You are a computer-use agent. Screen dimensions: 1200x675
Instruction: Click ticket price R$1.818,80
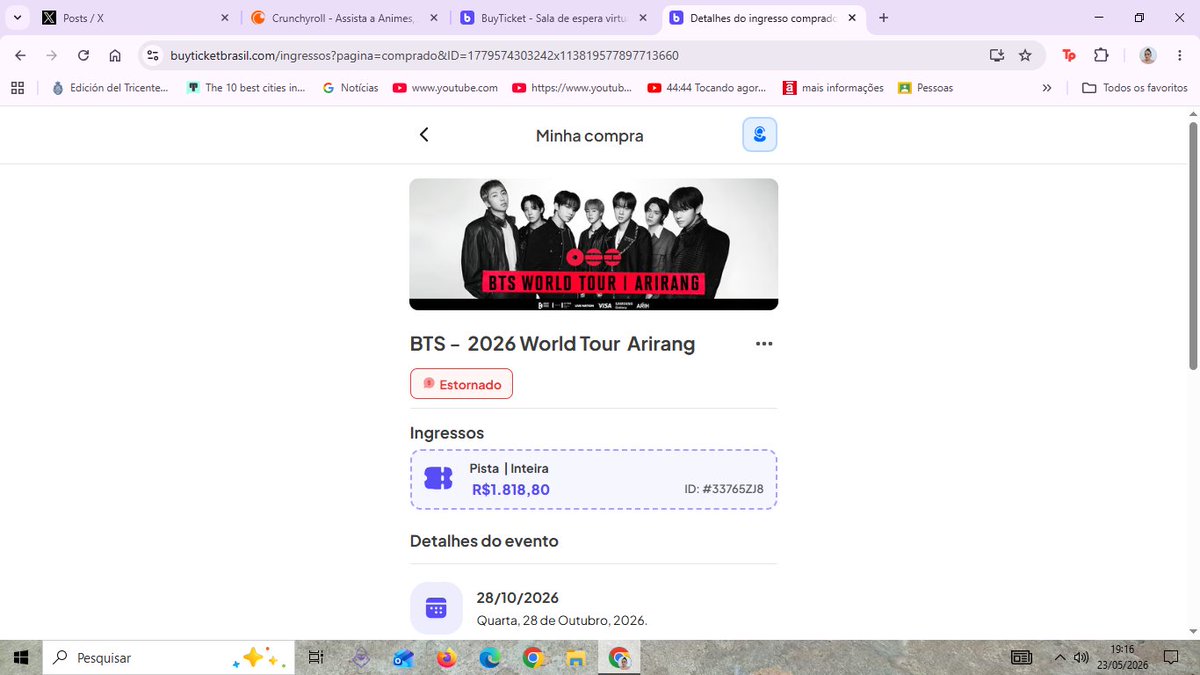tap(511, 490)
